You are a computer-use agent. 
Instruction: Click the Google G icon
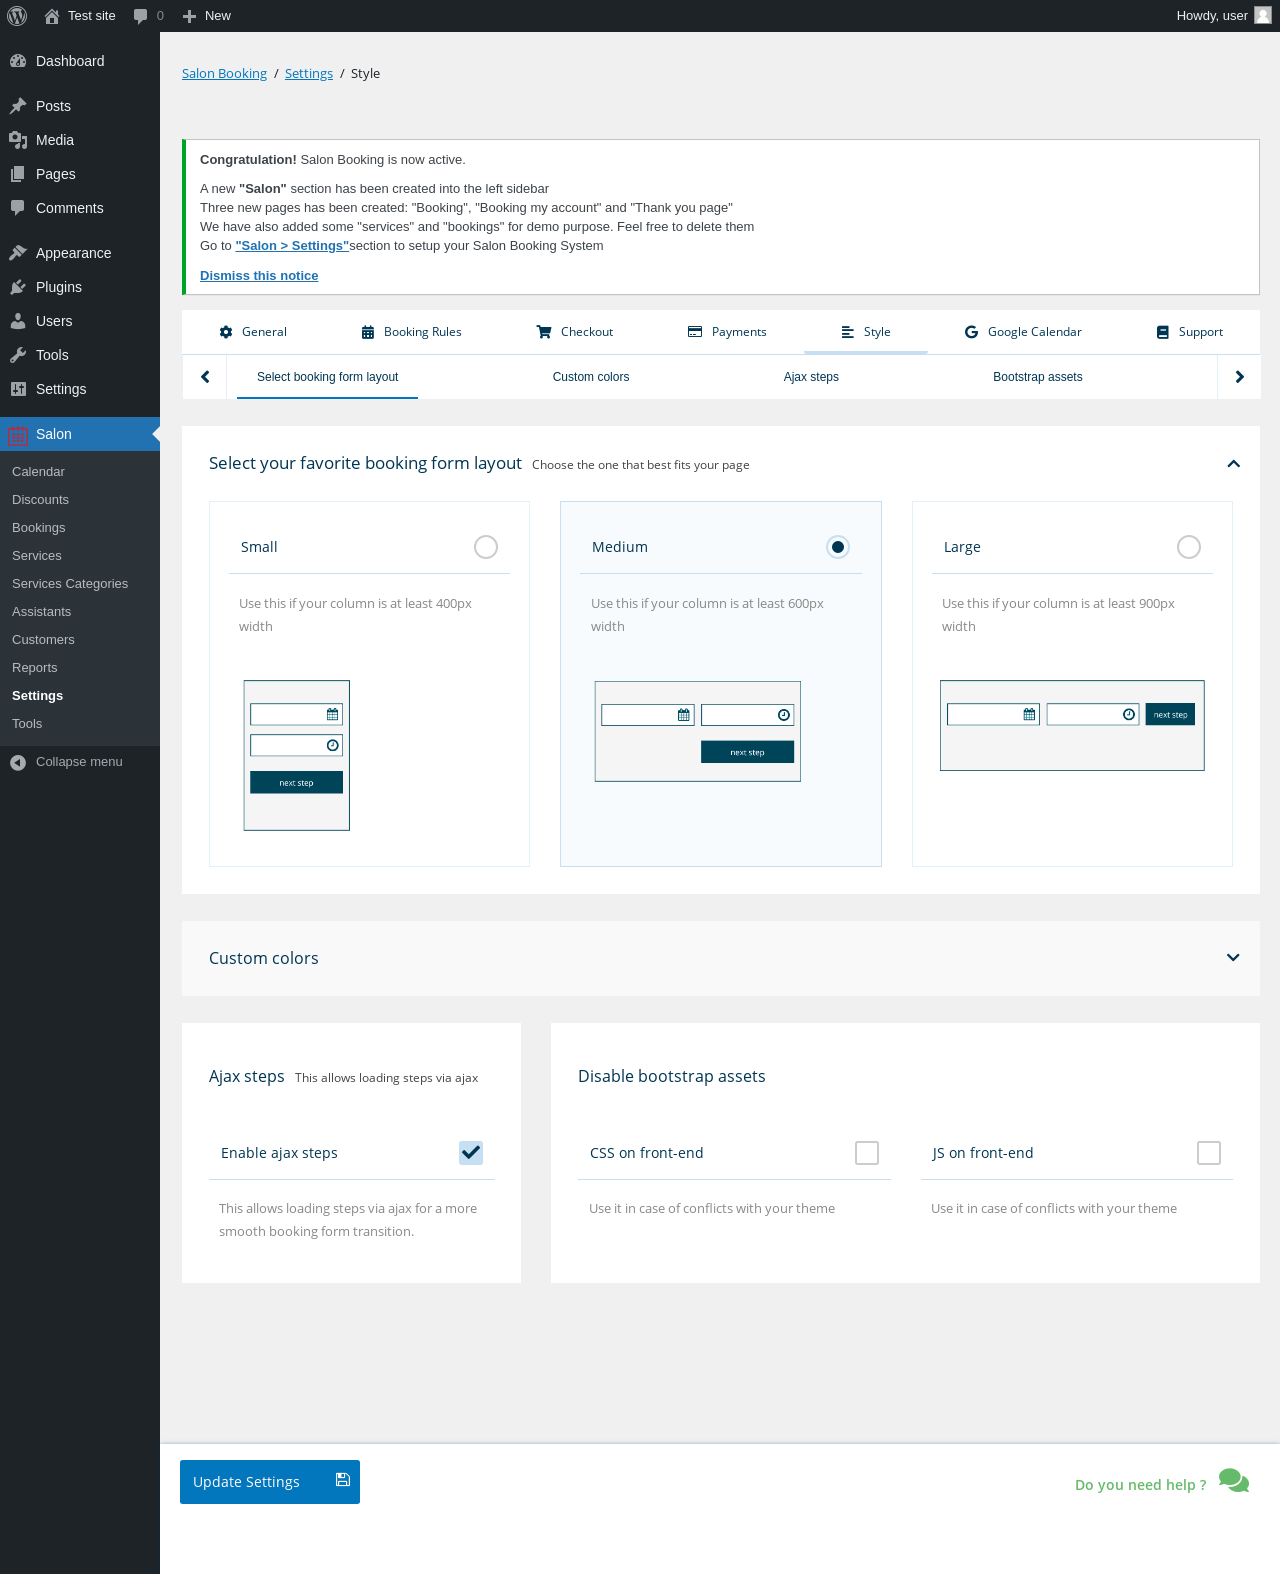tap(971, 332)
